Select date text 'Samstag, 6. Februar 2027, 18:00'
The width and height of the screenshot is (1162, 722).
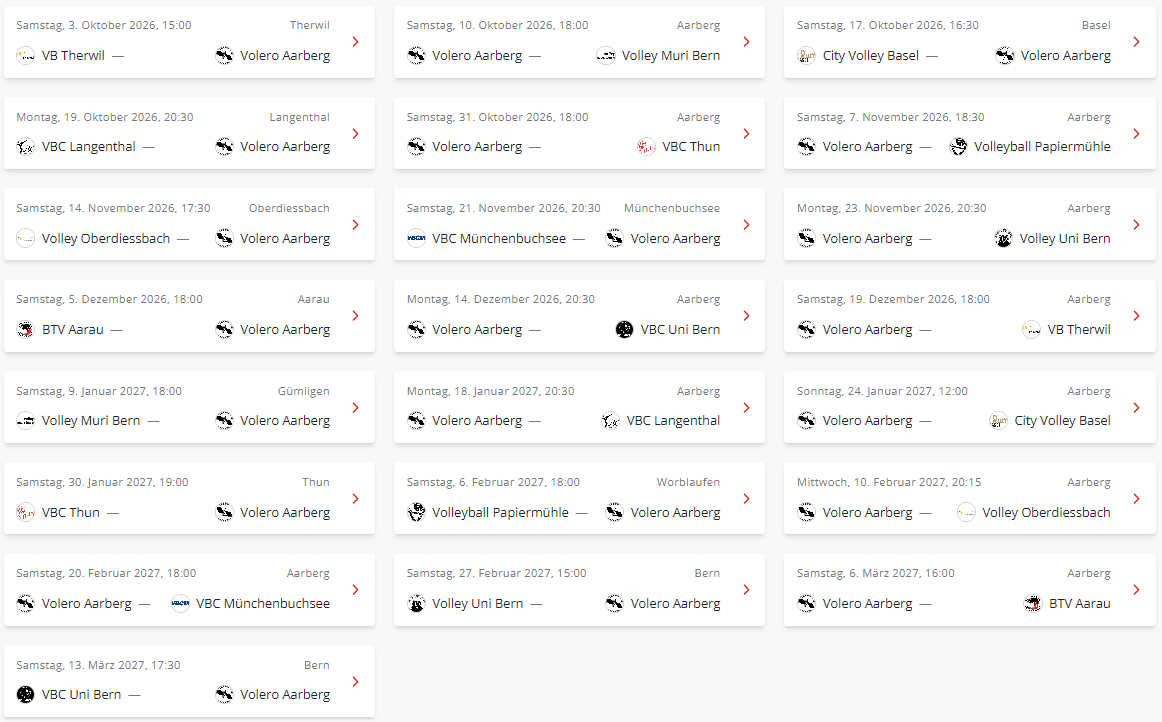pyautogui.click(x=493, y=483)
